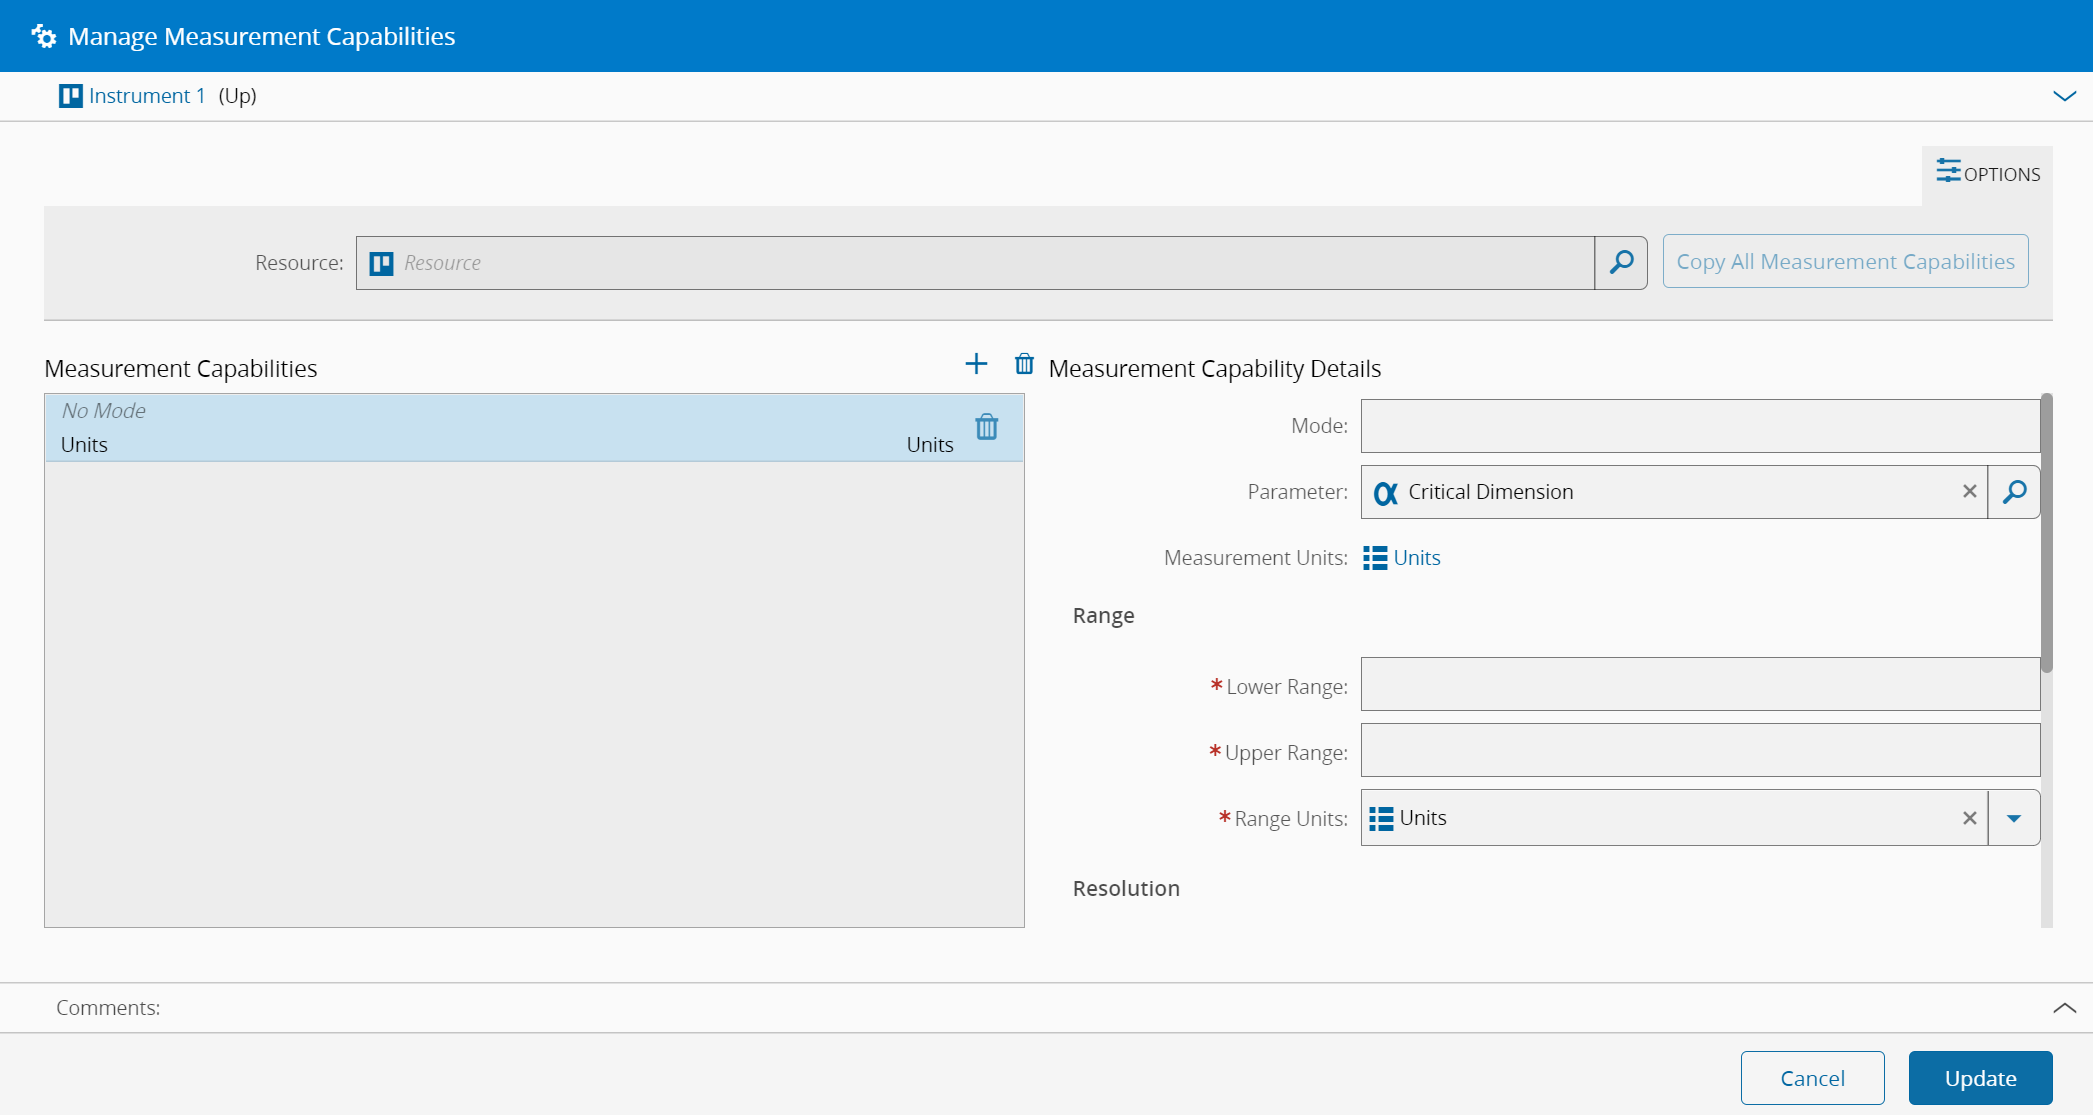Open the Units measurement link
The image size is (2093, 1115).
pyautogui.click(x=1416, y=558)
